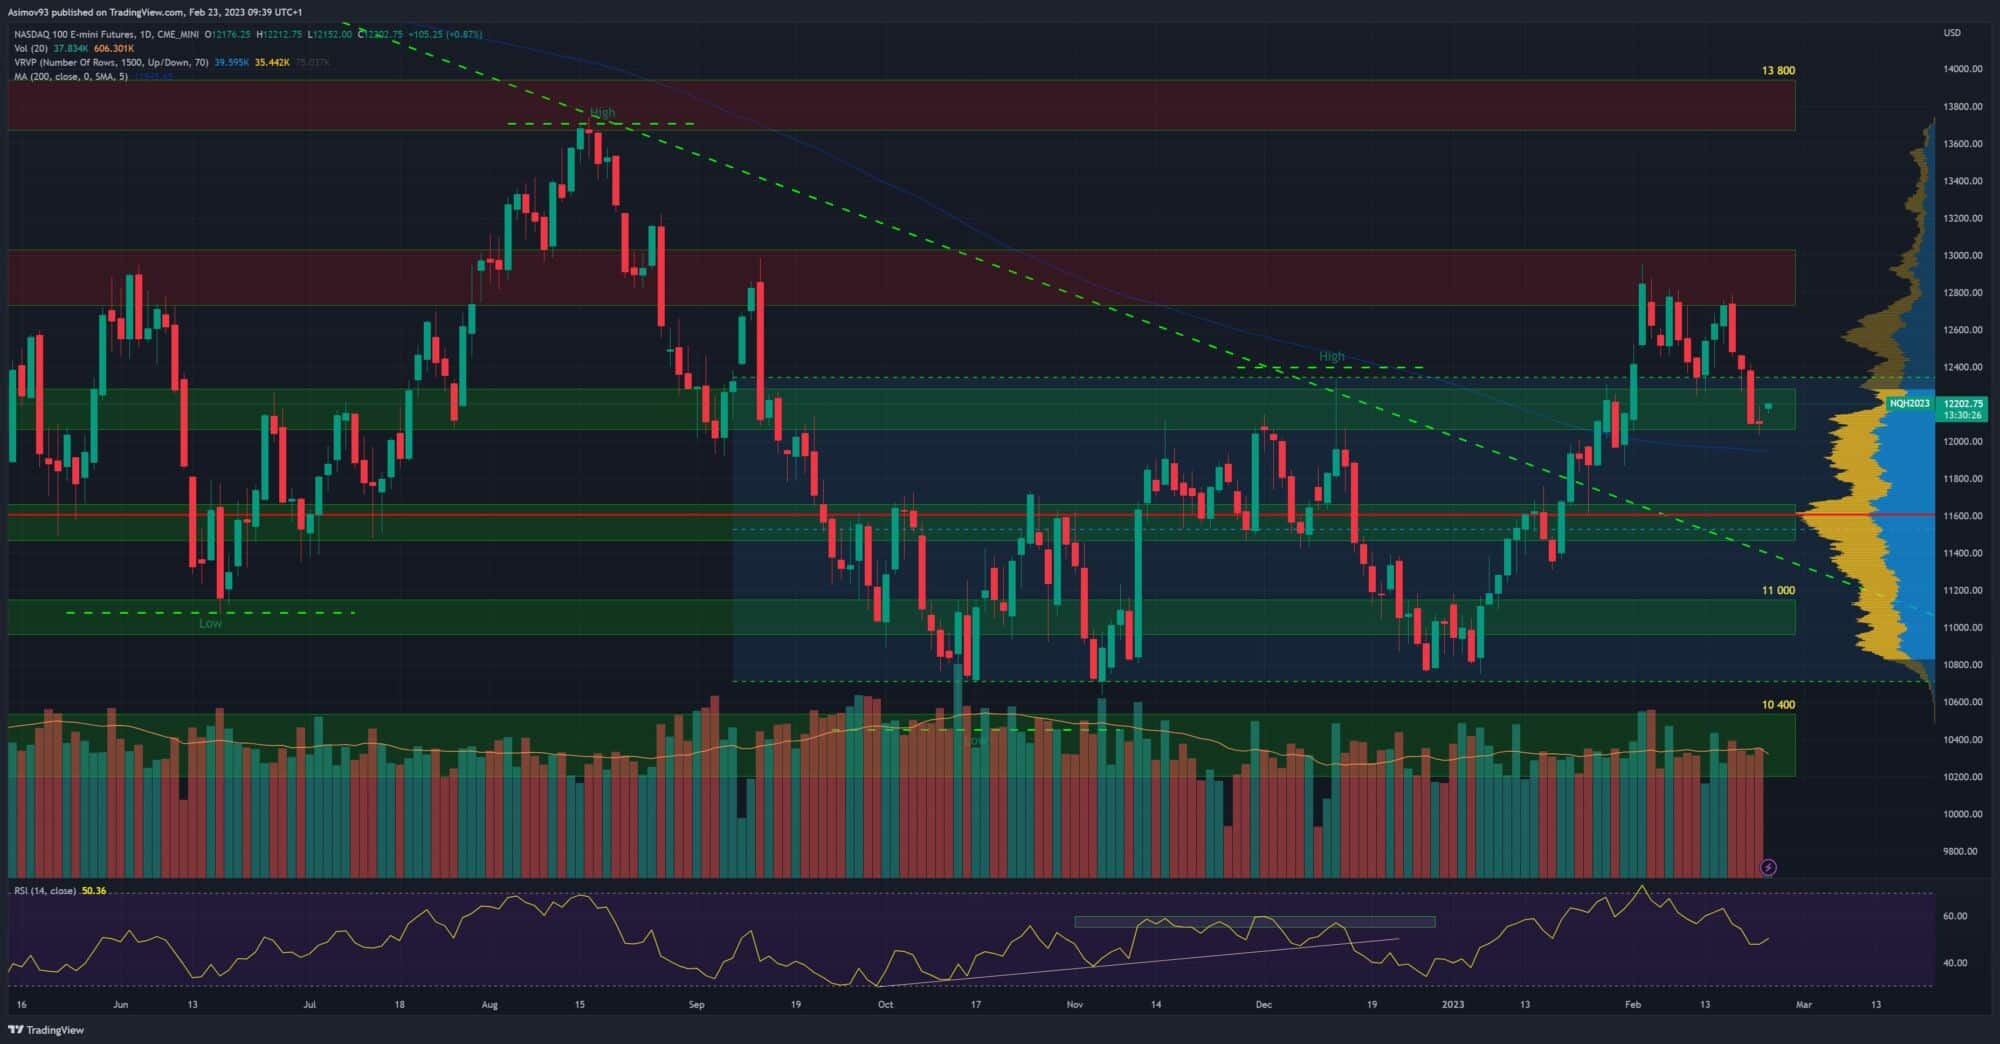
Task: Select the '10 400' support zone annotation
Action: click(1778, 704)
